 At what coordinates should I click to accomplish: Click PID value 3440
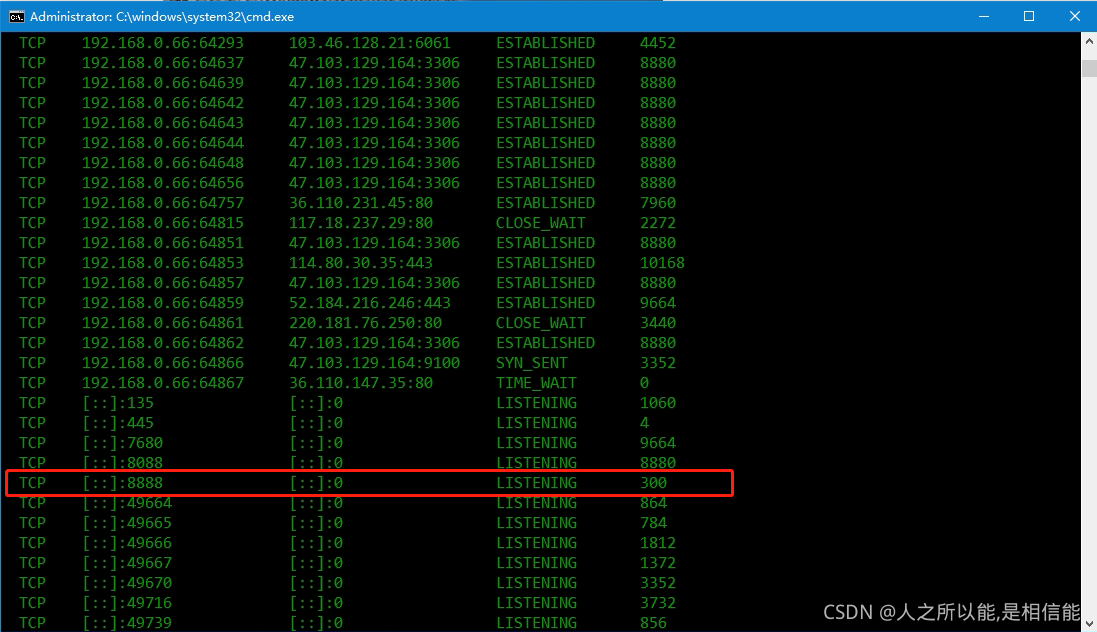[658, 323]
